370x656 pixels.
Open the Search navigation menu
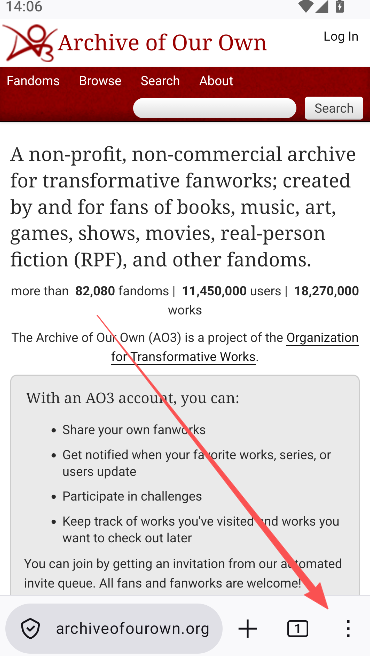(160, 80)
